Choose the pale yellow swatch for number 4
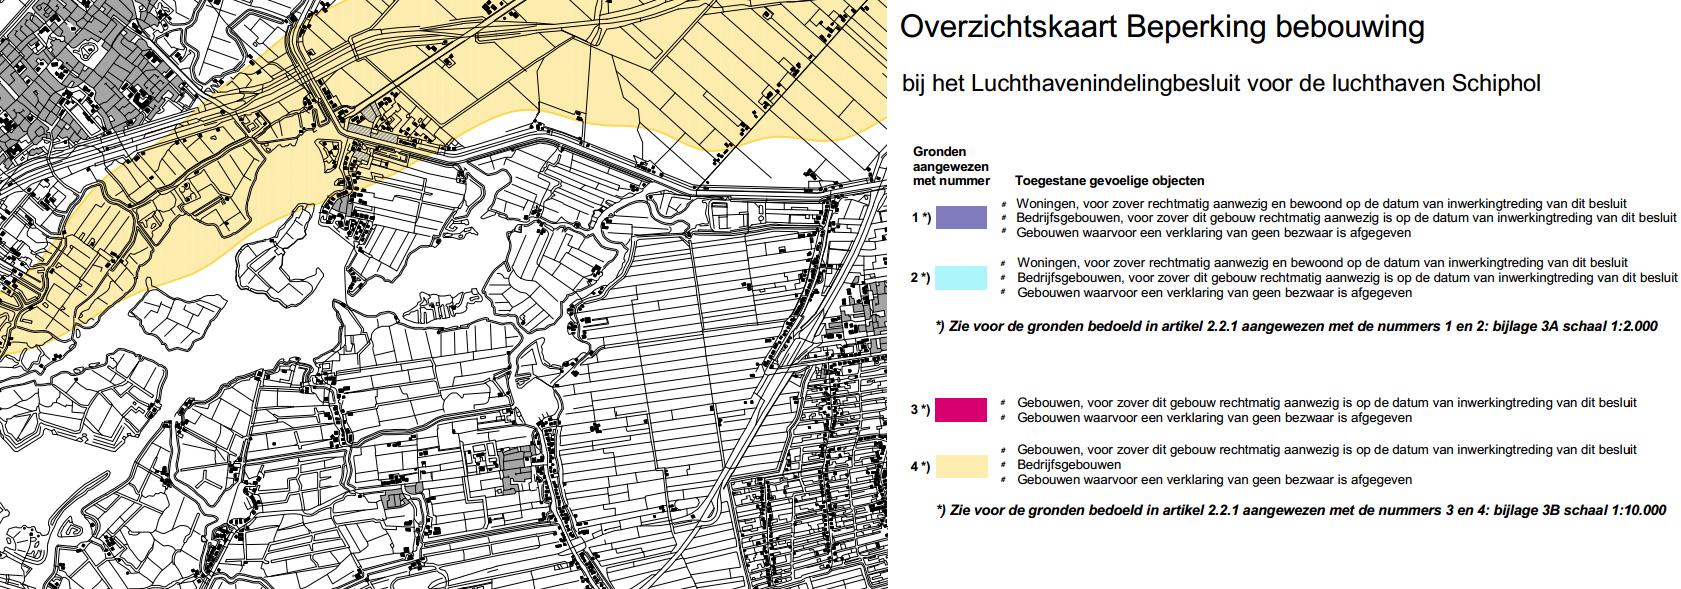The width and height of the screenshot is (1681, 589). pyautogui.click(x=960, y=466)
